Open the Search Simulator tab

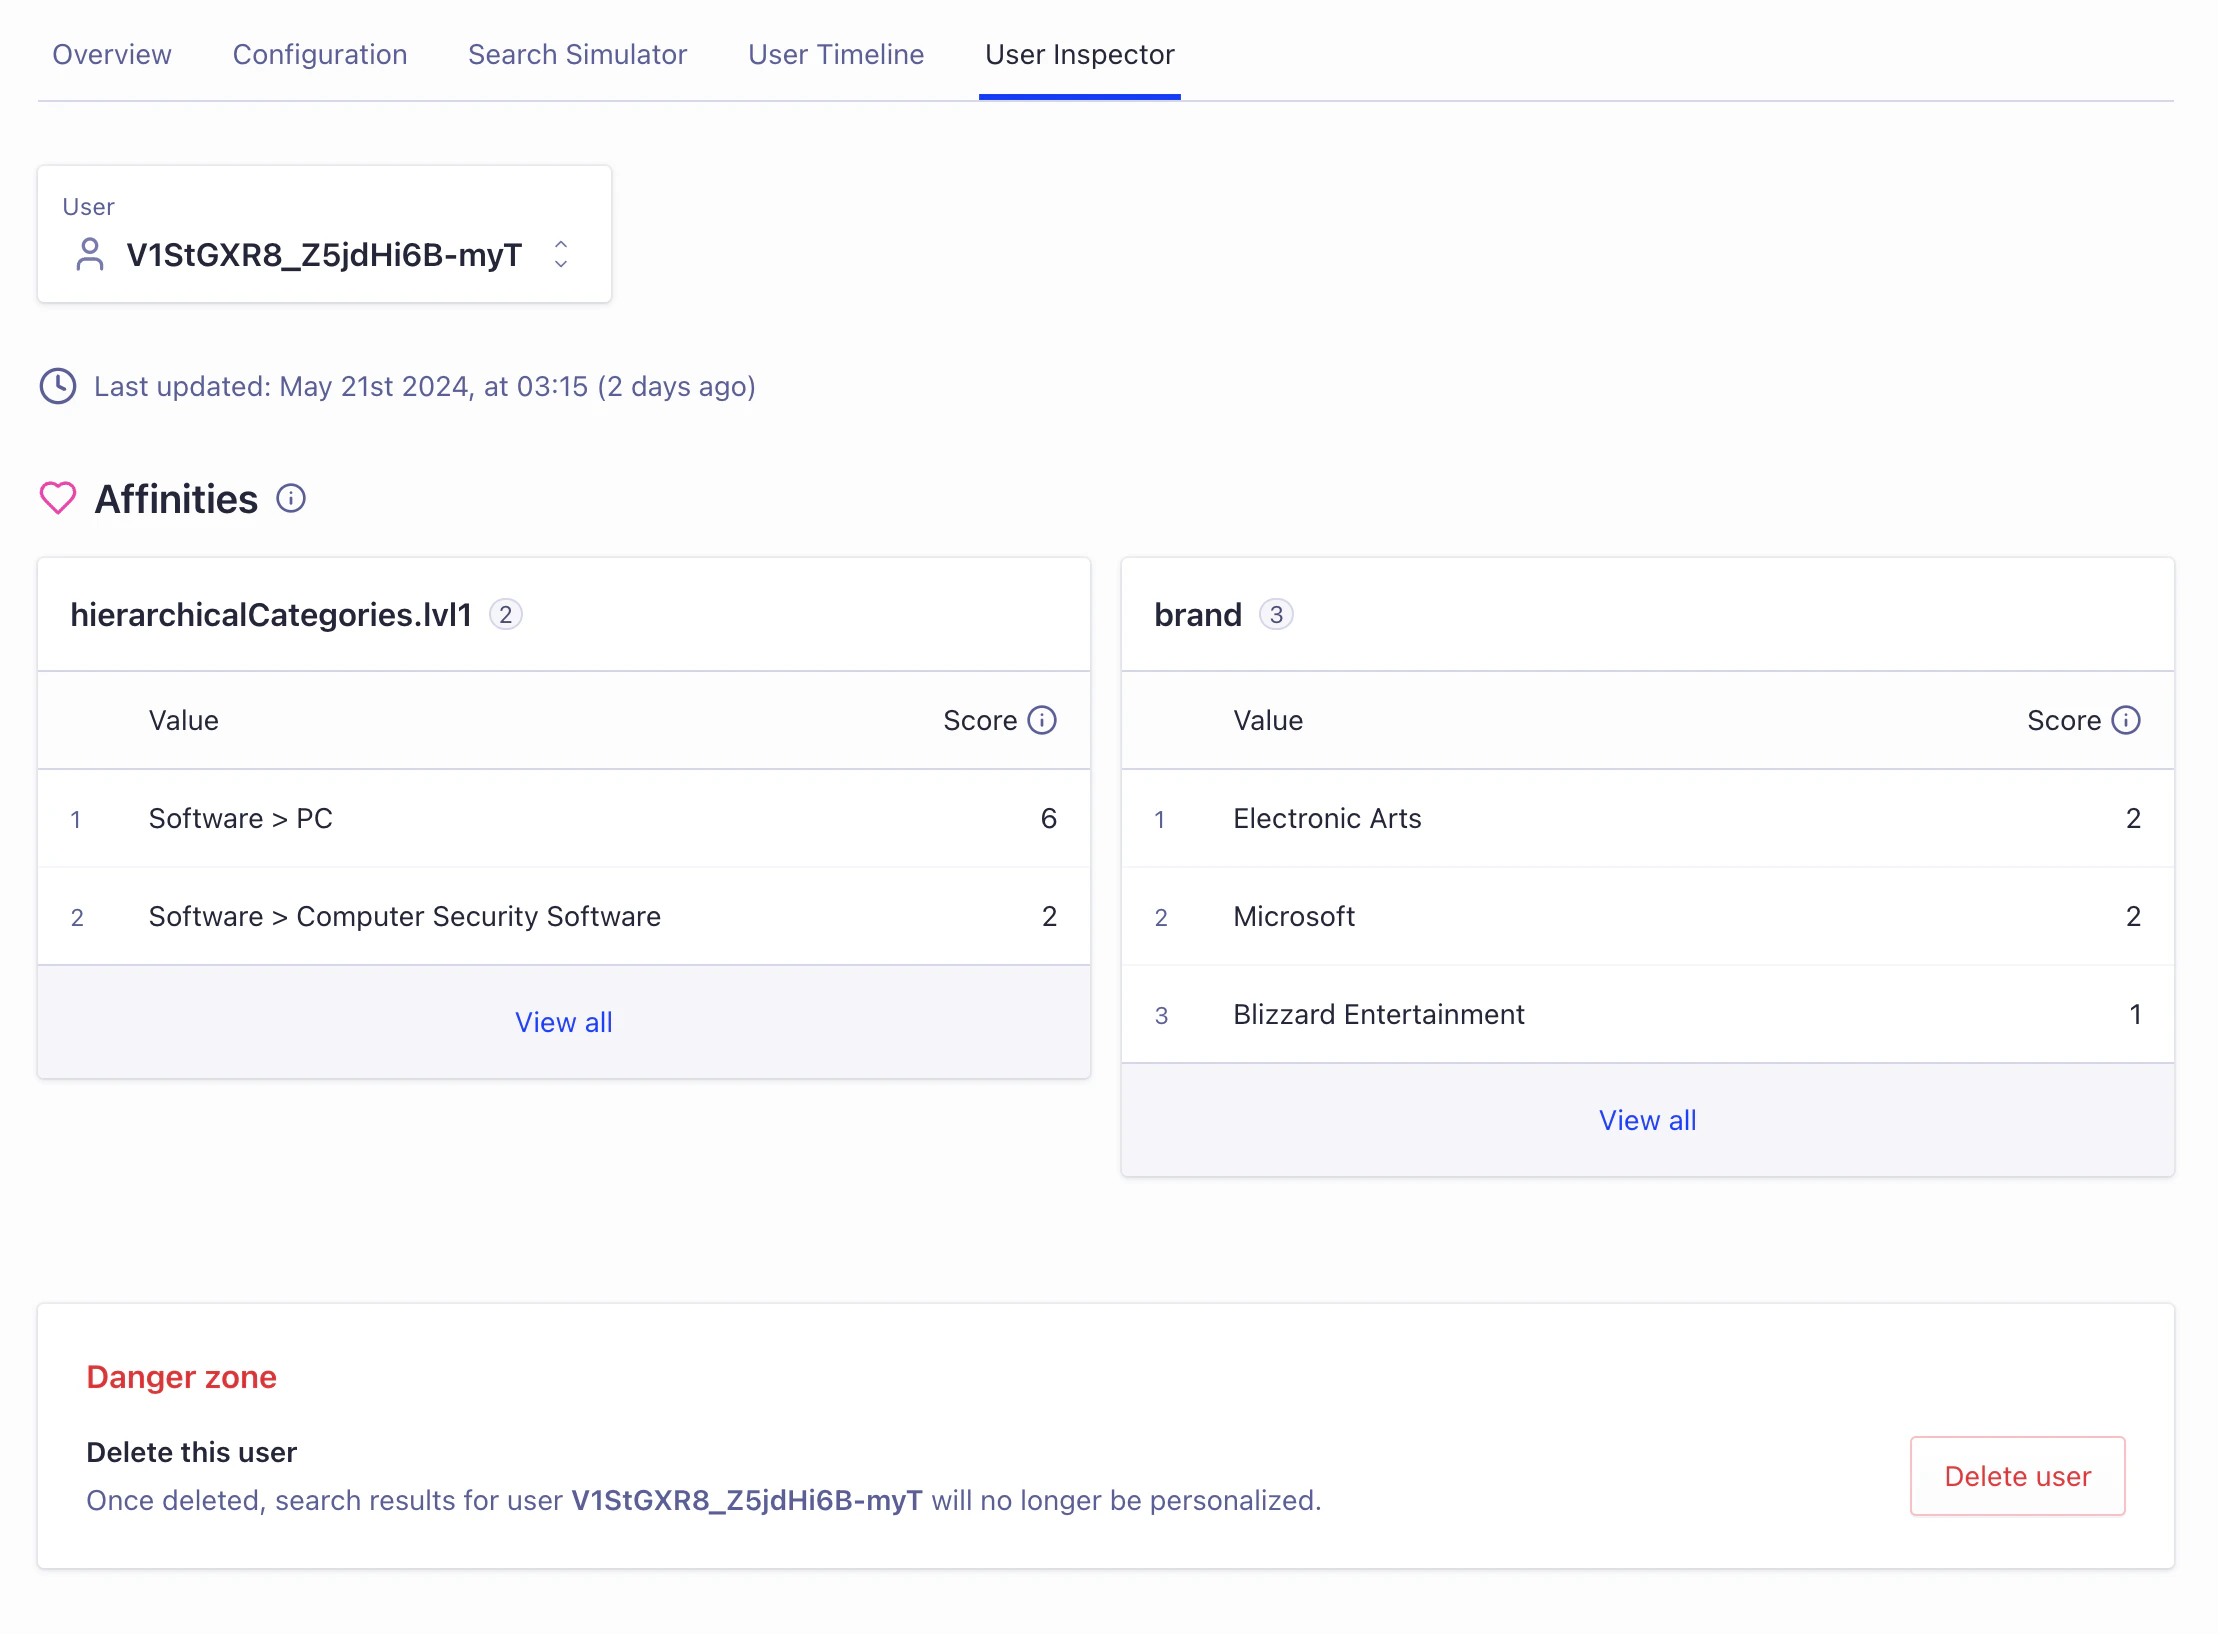(577, 55)
